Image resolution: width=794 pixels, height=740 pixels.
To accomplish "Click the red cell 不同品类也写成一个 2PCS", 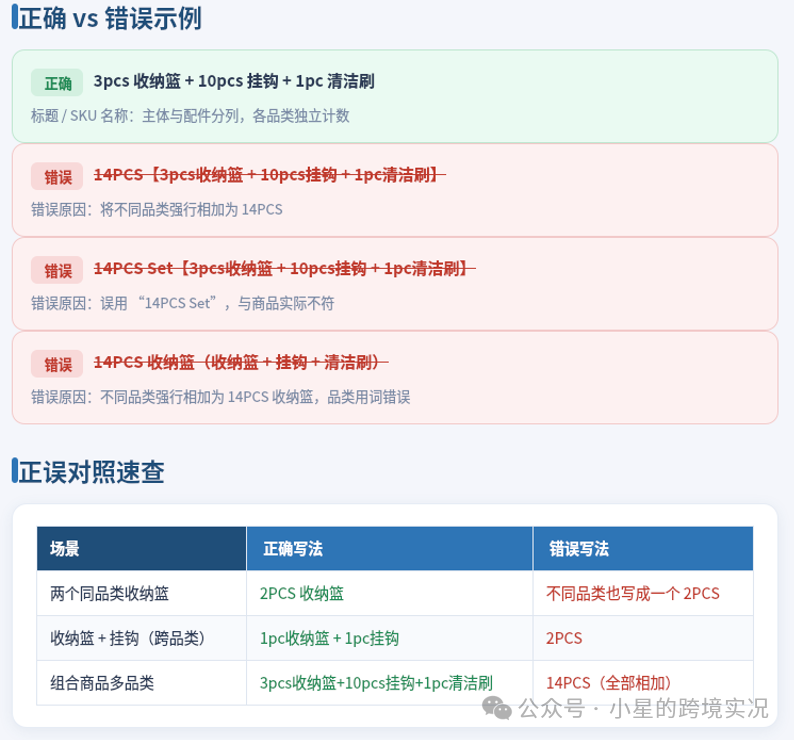I will 643,593.
